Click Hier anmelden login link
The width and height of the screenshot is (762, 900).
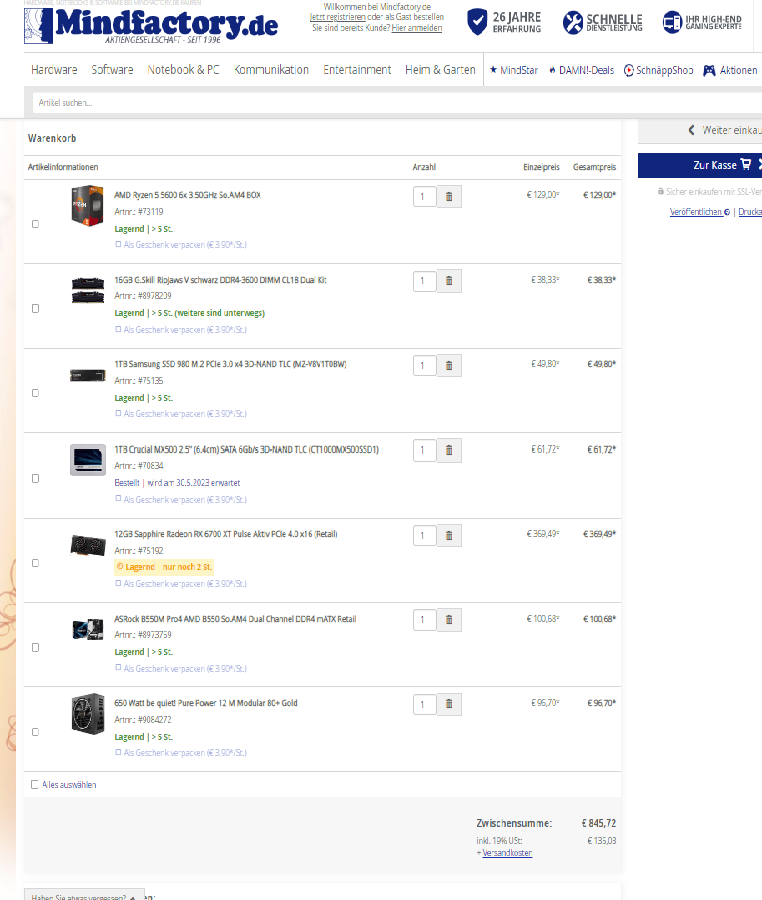point(417,28)
